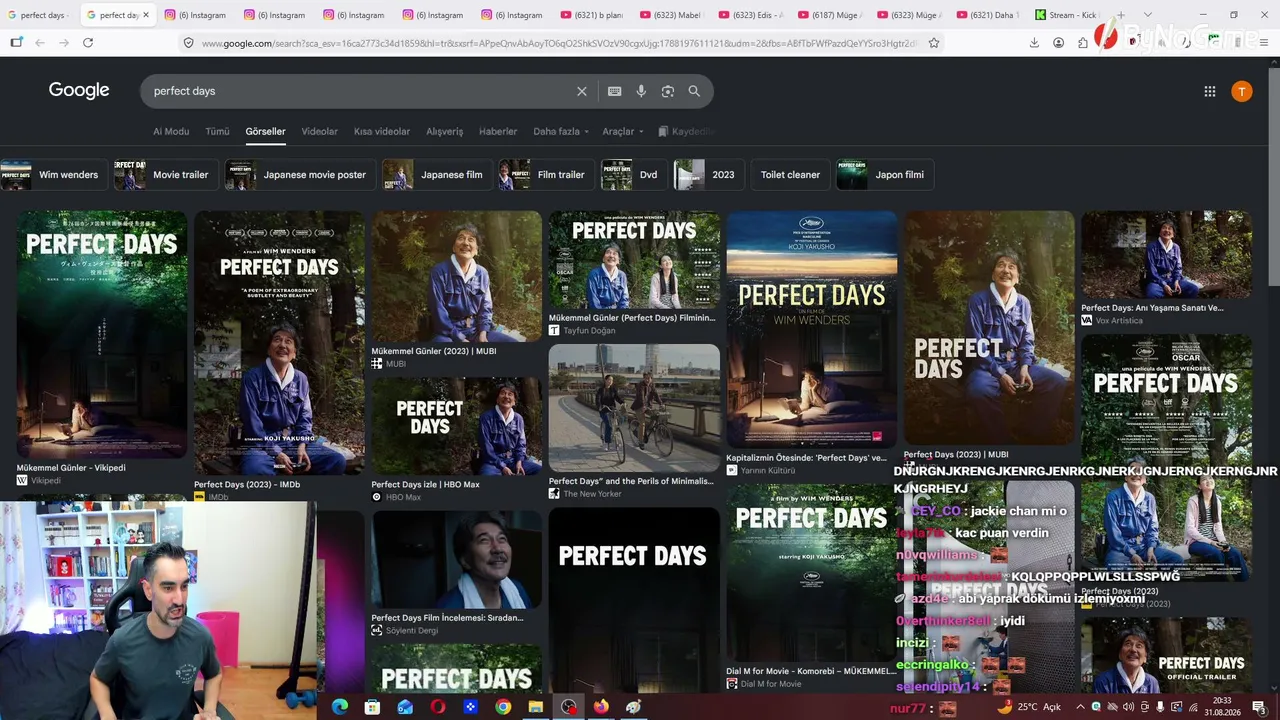Open the browser downloads panel

pyautogui.click(x=1034, y=43)
